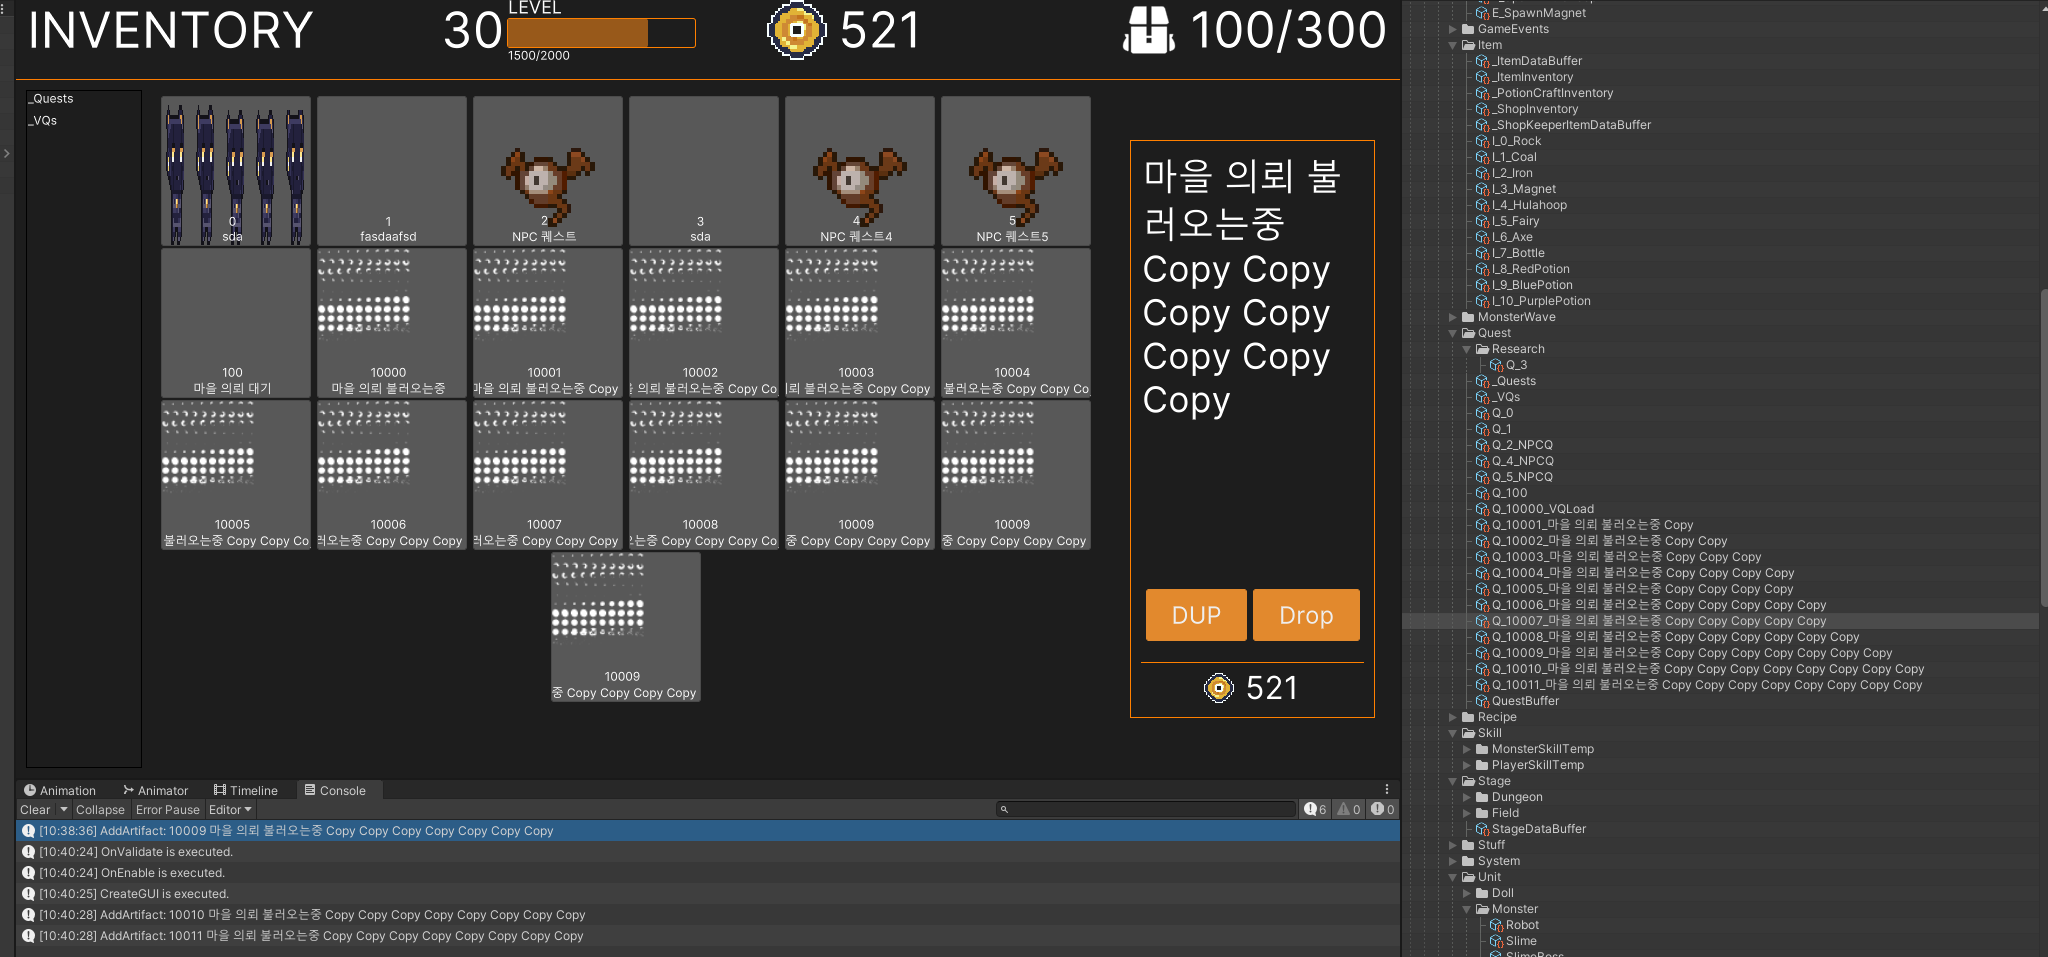Expand the MonsterWave folder
Screen dimensions: 2048x957
[1453, 317]
